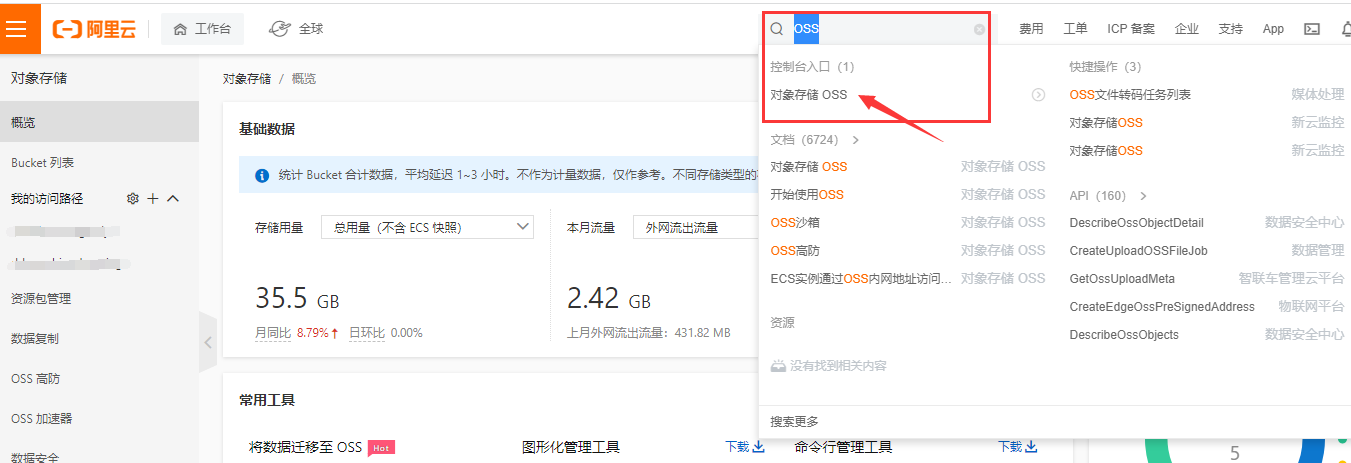Viewport: 1351px width, 463px height.
Task: Click circular arrow icon beside console entry
Action: (1038, 95)
